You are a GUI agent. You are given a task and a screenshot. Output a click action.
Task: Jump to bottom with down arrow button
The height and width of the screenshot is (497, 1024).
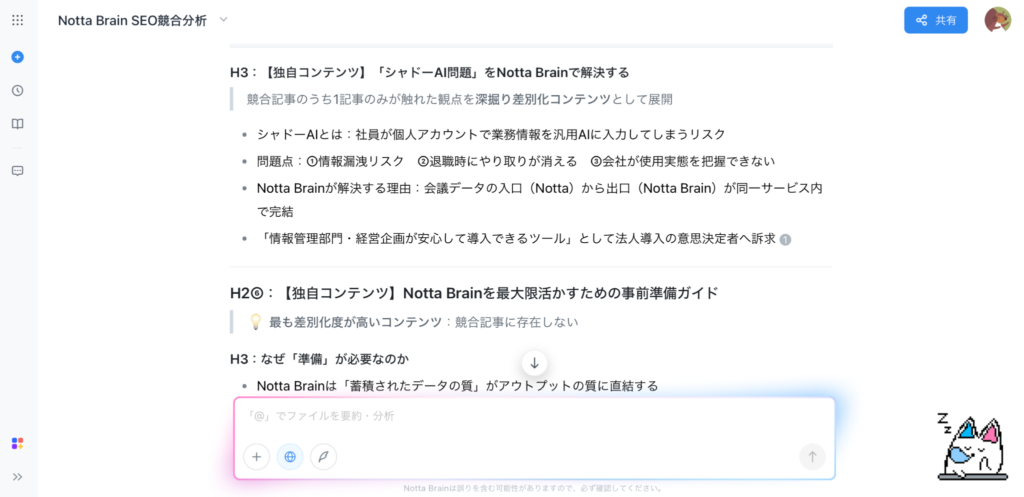[534, 363]
